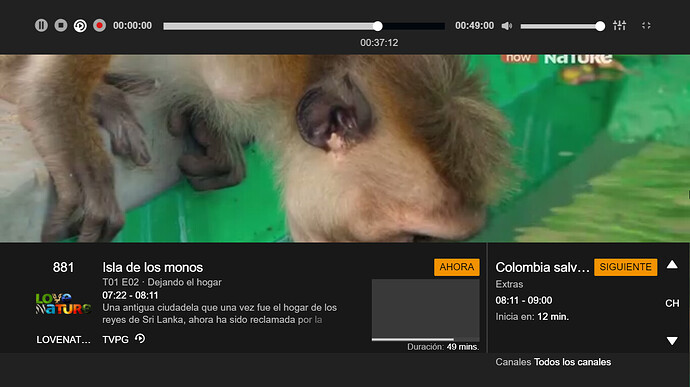690x387 pixels.
Task: Switch to next channel up arrow
Action: (x=672, y=265)
